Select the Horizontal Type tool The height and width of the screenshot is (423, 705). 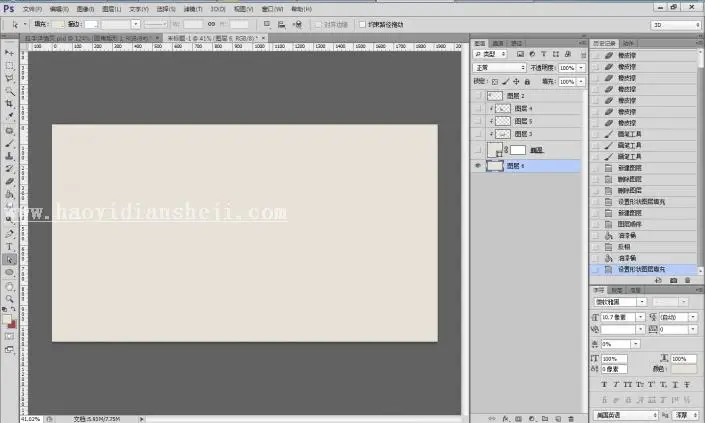(9, 247)
